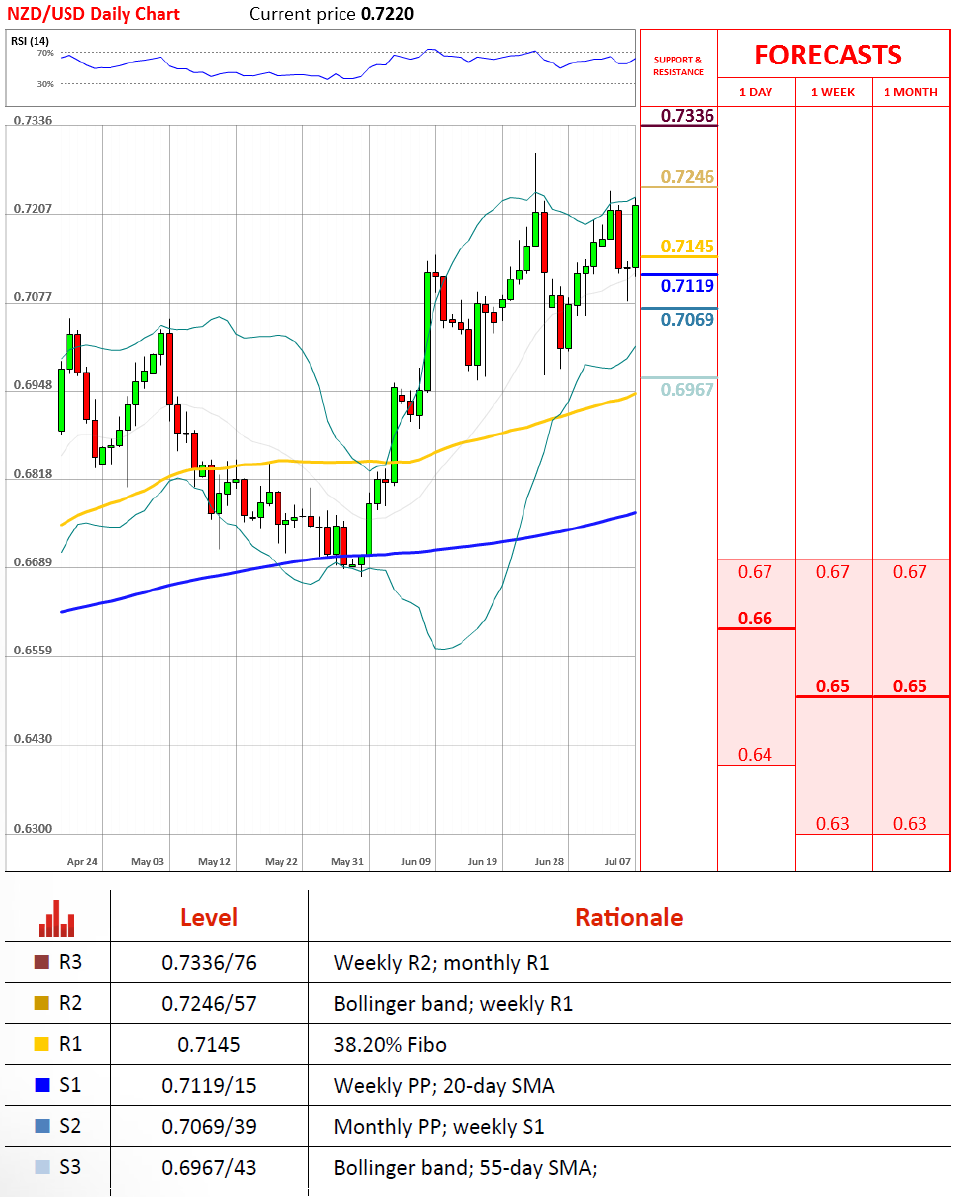Click the NZD/USD Daily Chart title
Screen dimensions: 966x1197
click(94, 14)
